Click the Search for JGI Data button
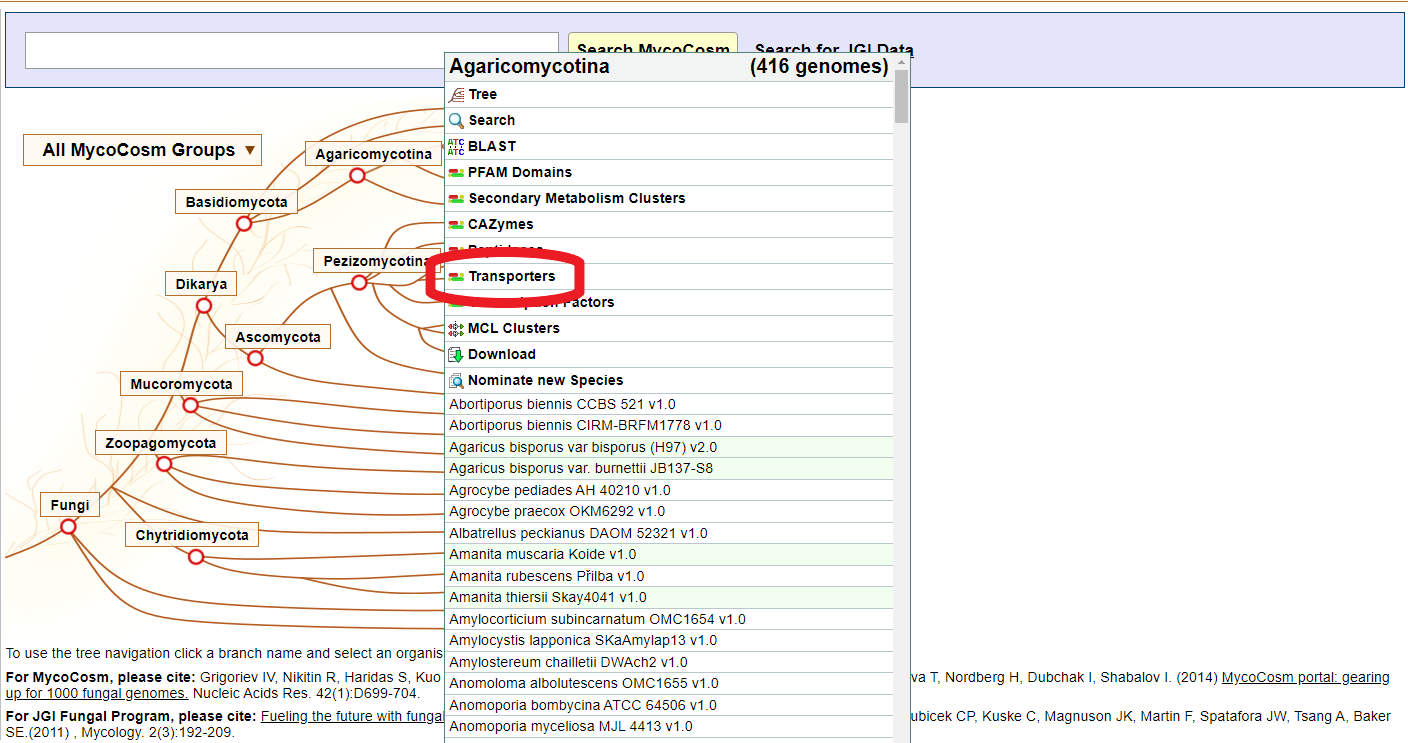1408x743 pixels. (x=834, y=49)
